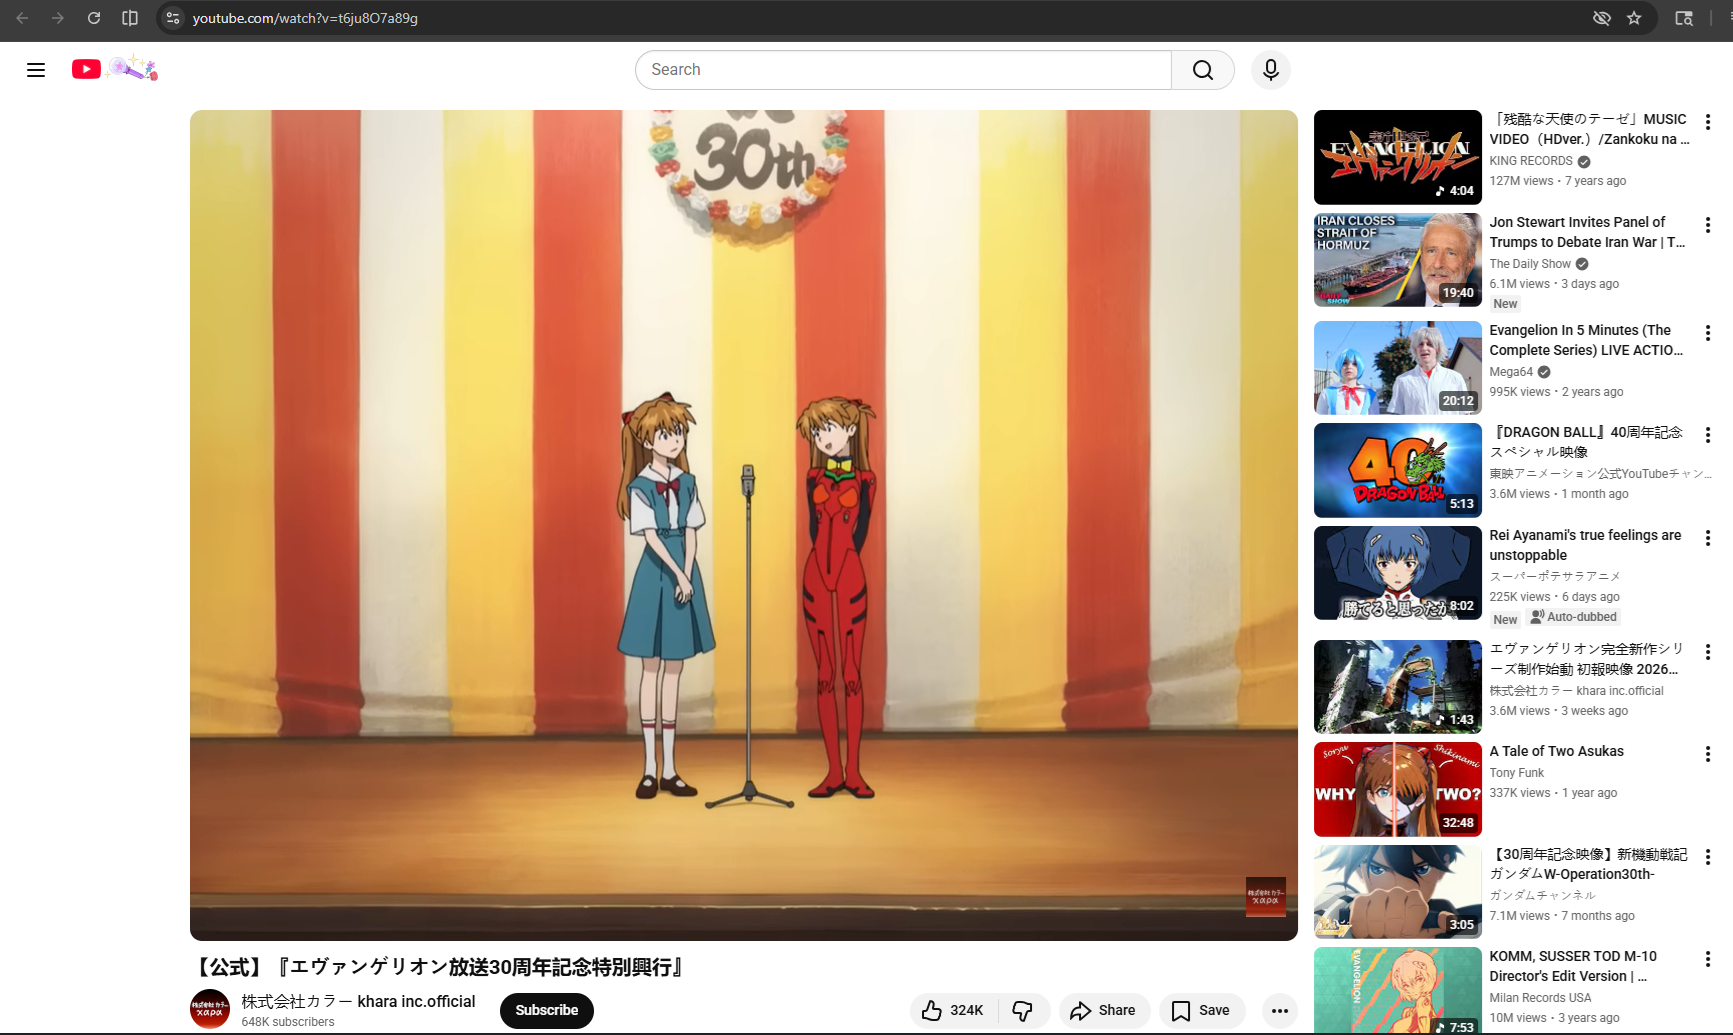Image resolution: width=1733 pixels, height=1035 pixels.
Task: Open the khara inc.official channel avatar
Action: click(210, 1009)
